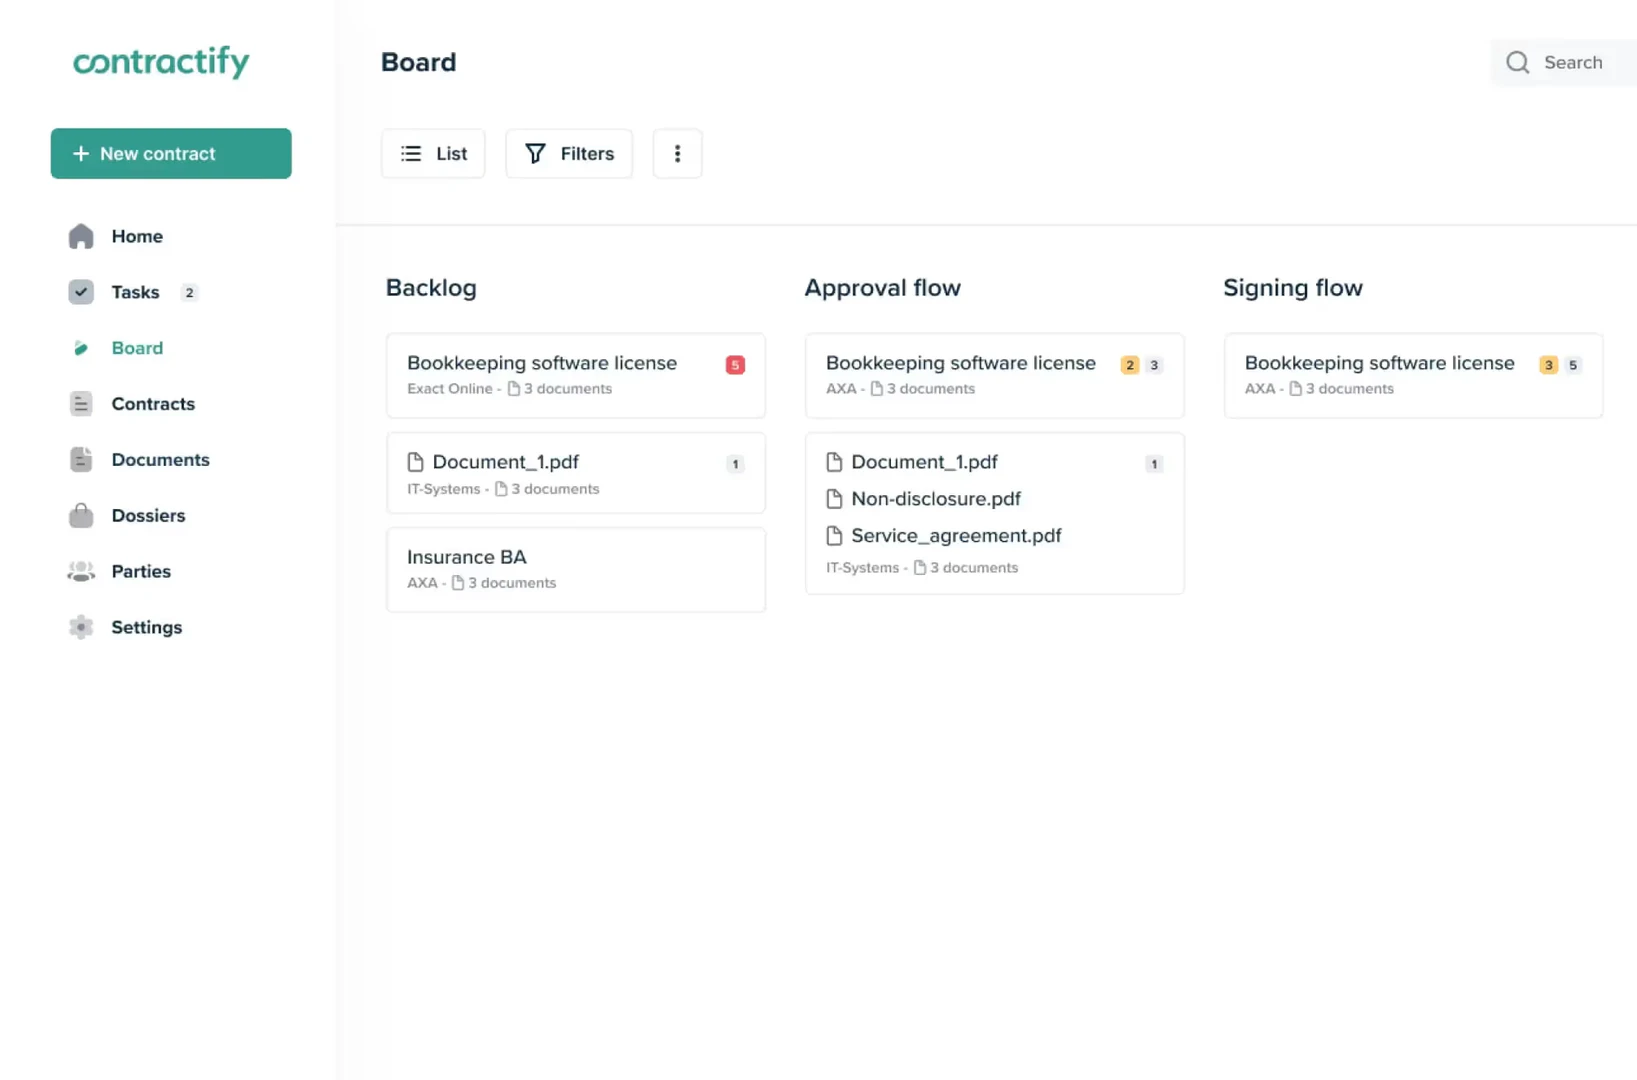Viewport: 1637px width, 1080px height.
Task: Open the Tasks section via its checkmark icon
Action: coord(80,292)
